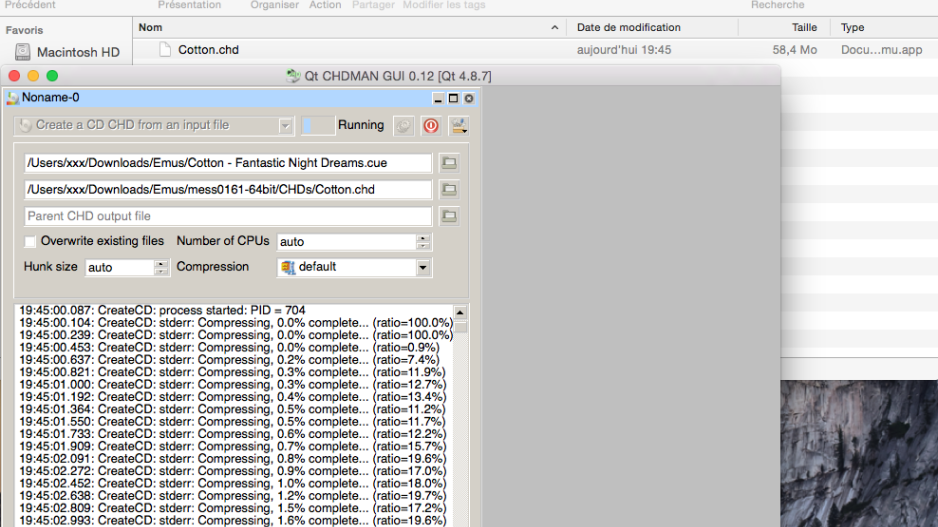This screenshot has height=527, width=938.
Task: Click the log line with ratio=0.9%
Action: click(229, 348)
